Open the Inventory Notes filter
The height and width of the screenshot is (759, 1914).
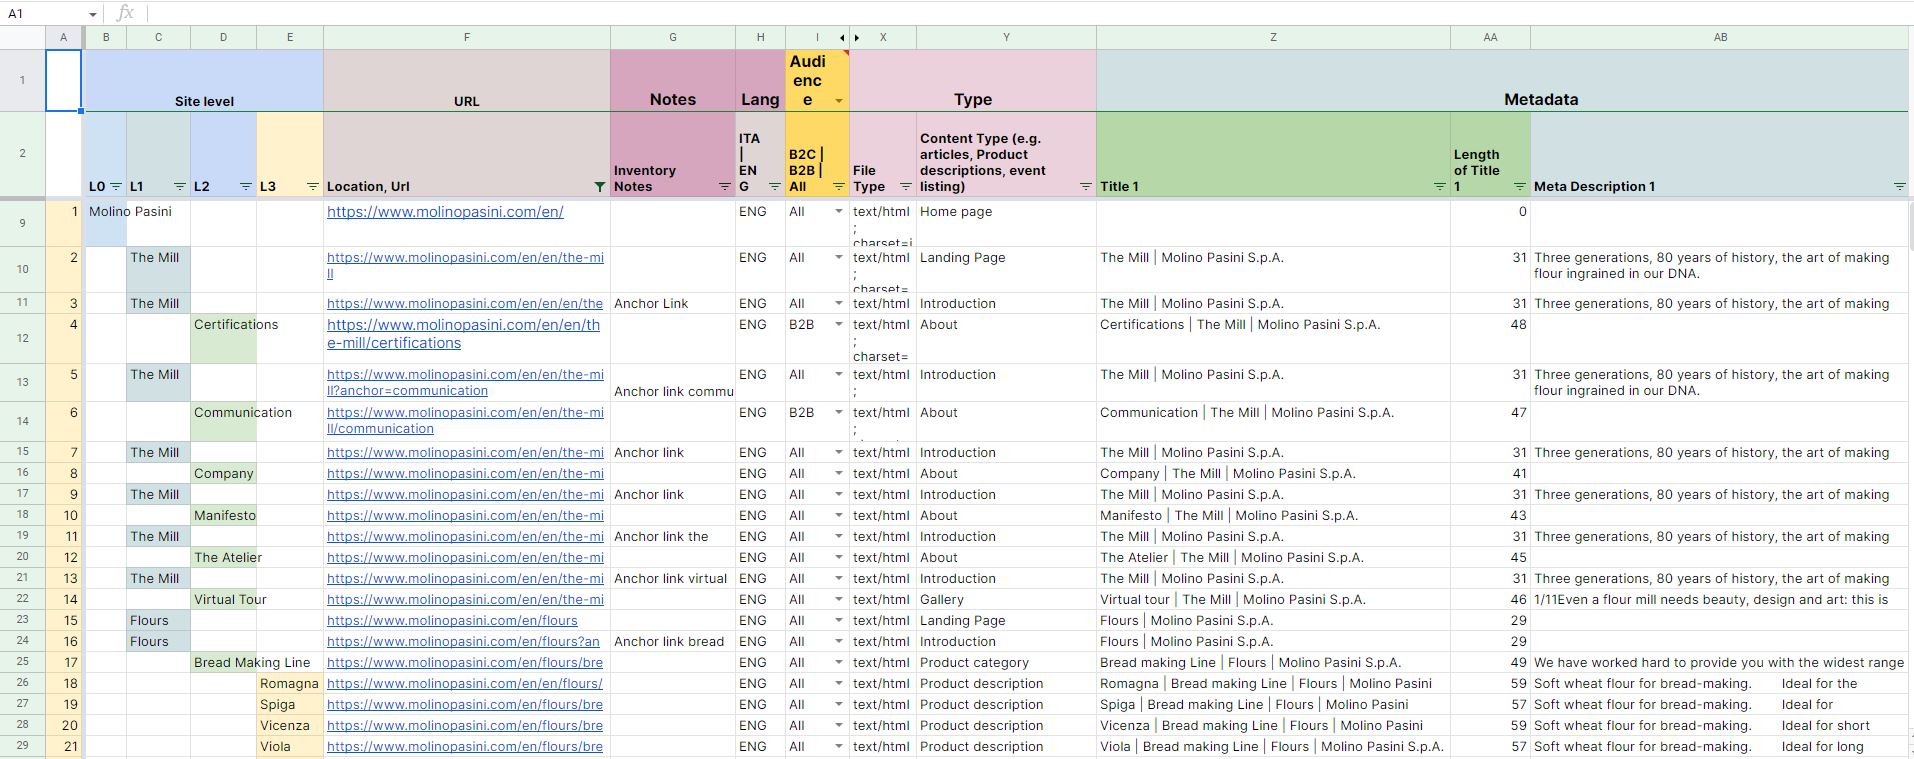[x=725, y=187]
